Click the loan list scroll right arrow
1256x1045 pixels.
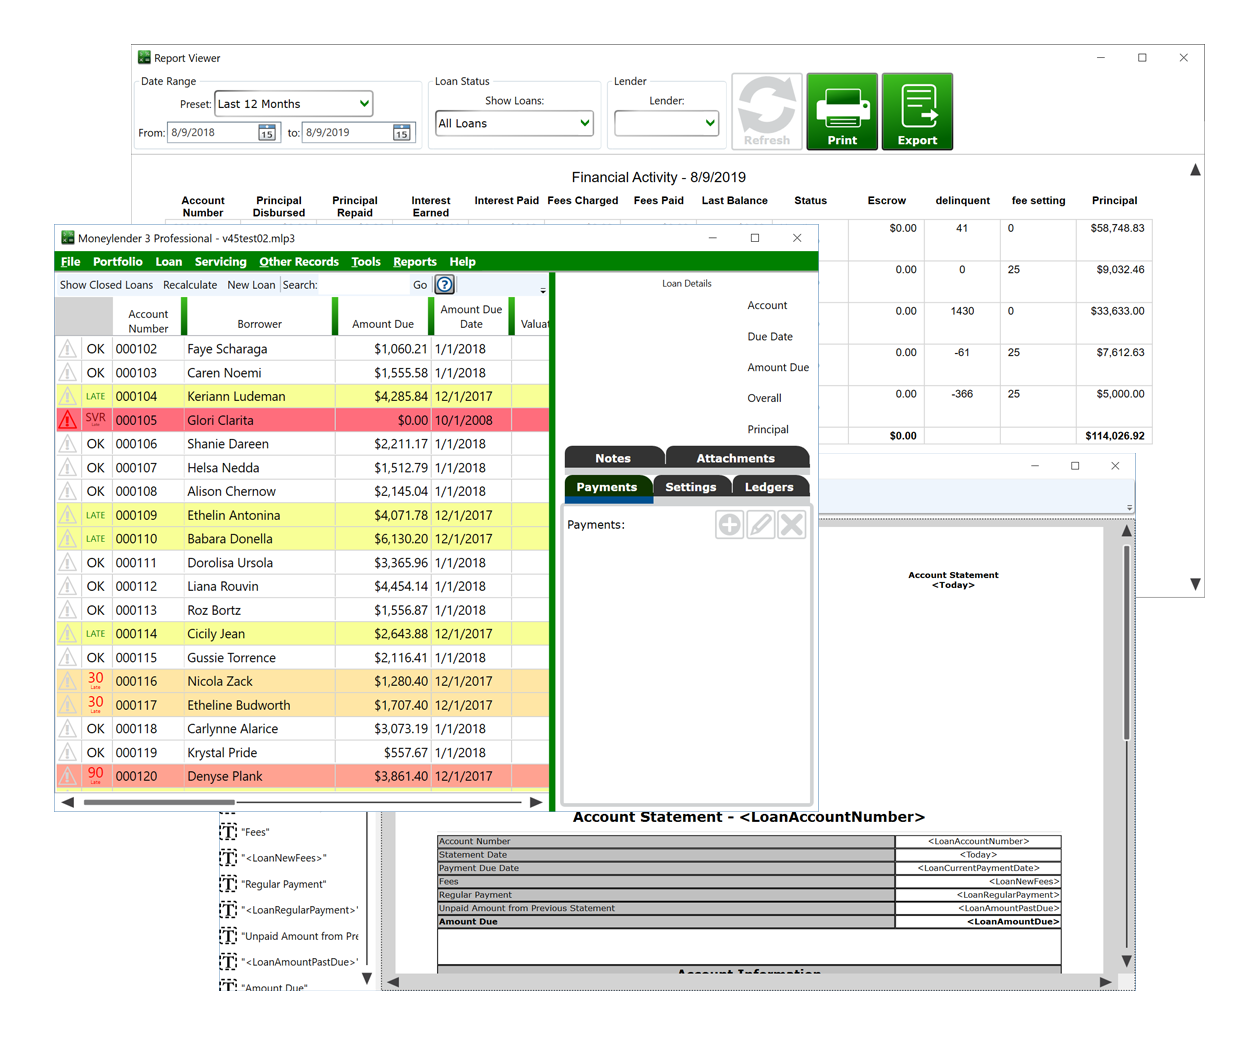(x=536, y=802)
